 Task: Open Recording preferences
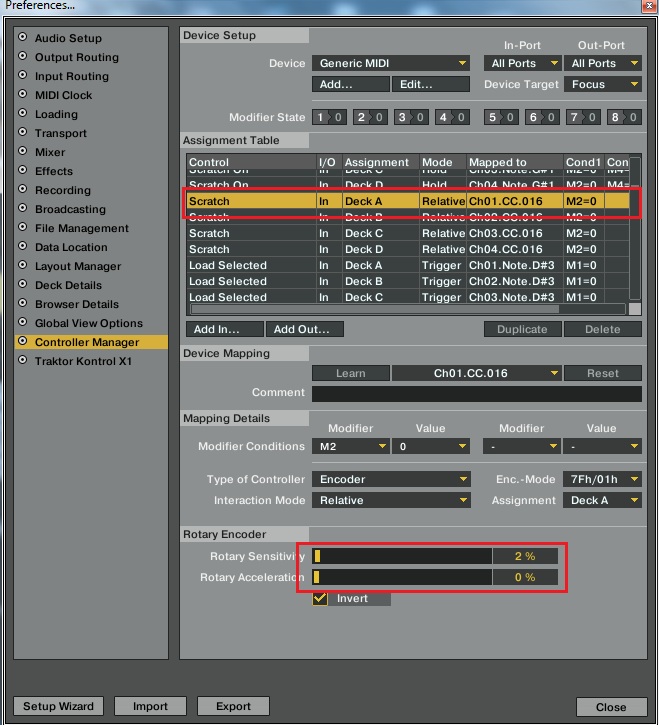pos(62,190)
